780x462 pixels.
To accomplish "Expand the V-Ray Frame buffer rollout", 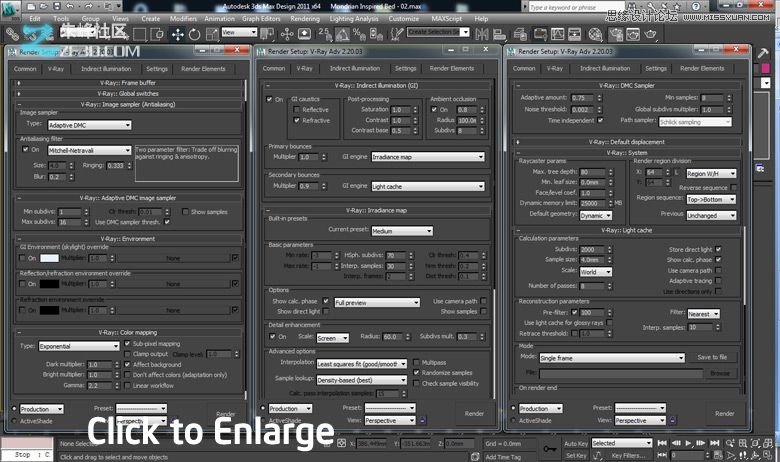I will 127,83.
